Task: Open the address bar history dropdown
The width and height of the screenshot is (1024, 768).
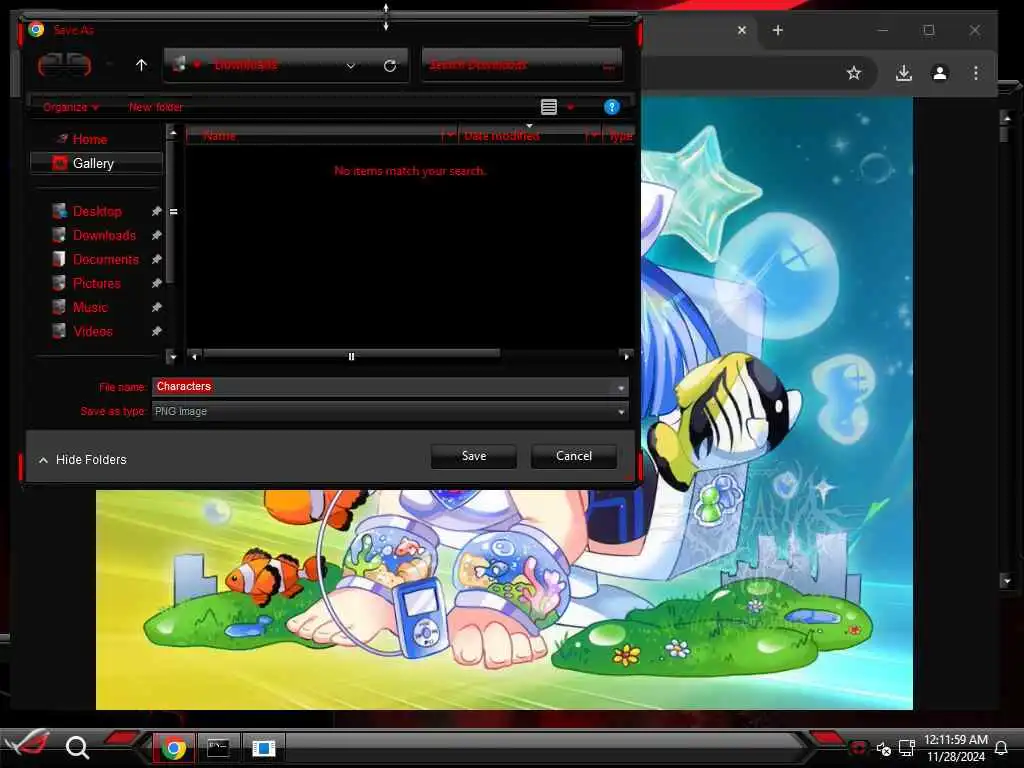Action: (x=351, y=65)
